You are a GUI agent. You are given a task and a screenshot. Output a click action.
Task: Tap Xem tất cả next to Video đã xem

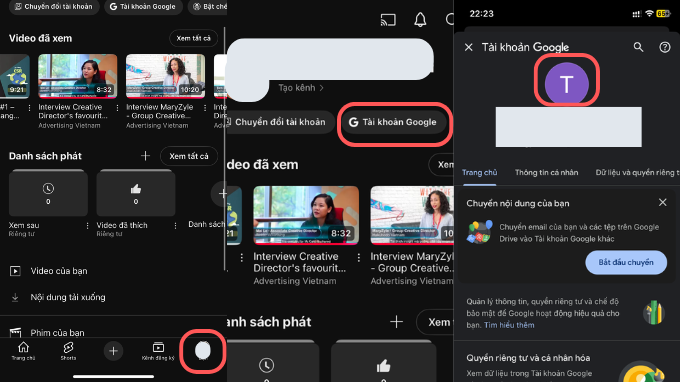pos(193,38)
